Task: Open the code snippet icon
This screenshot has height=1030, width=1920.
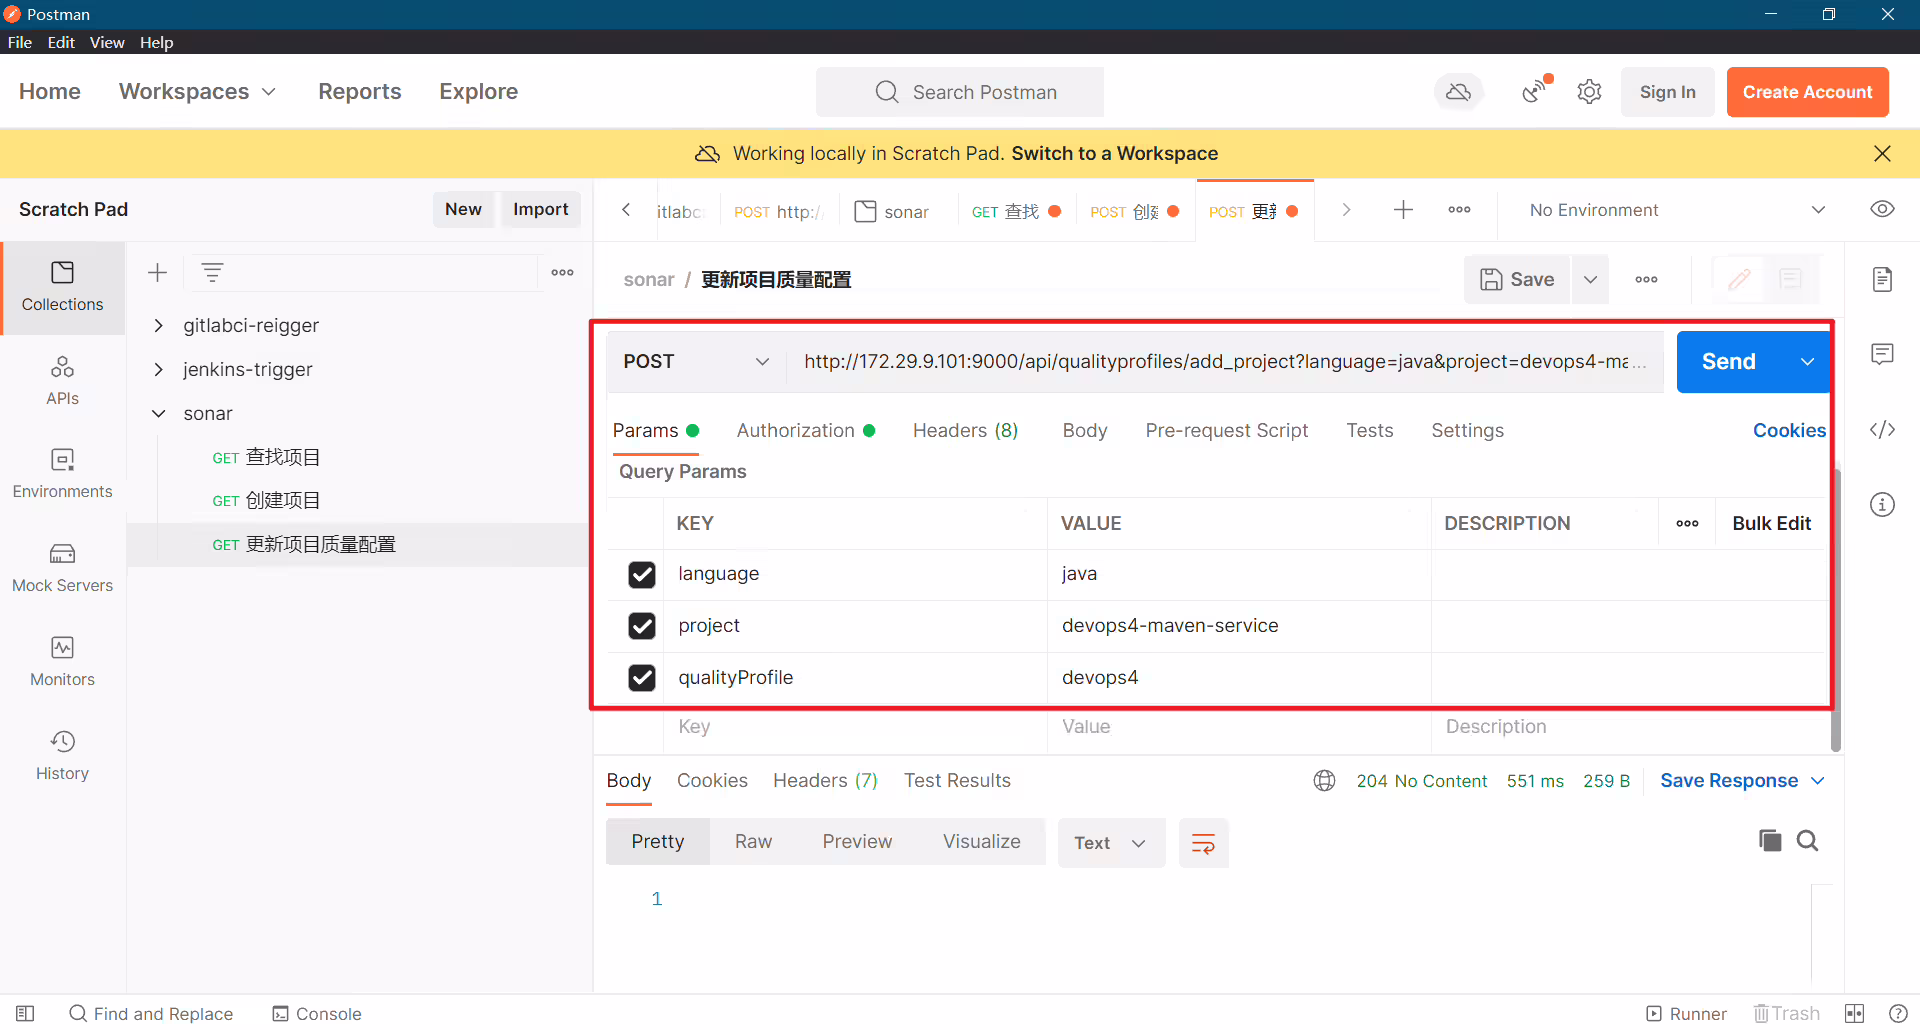Action: 1882,430
